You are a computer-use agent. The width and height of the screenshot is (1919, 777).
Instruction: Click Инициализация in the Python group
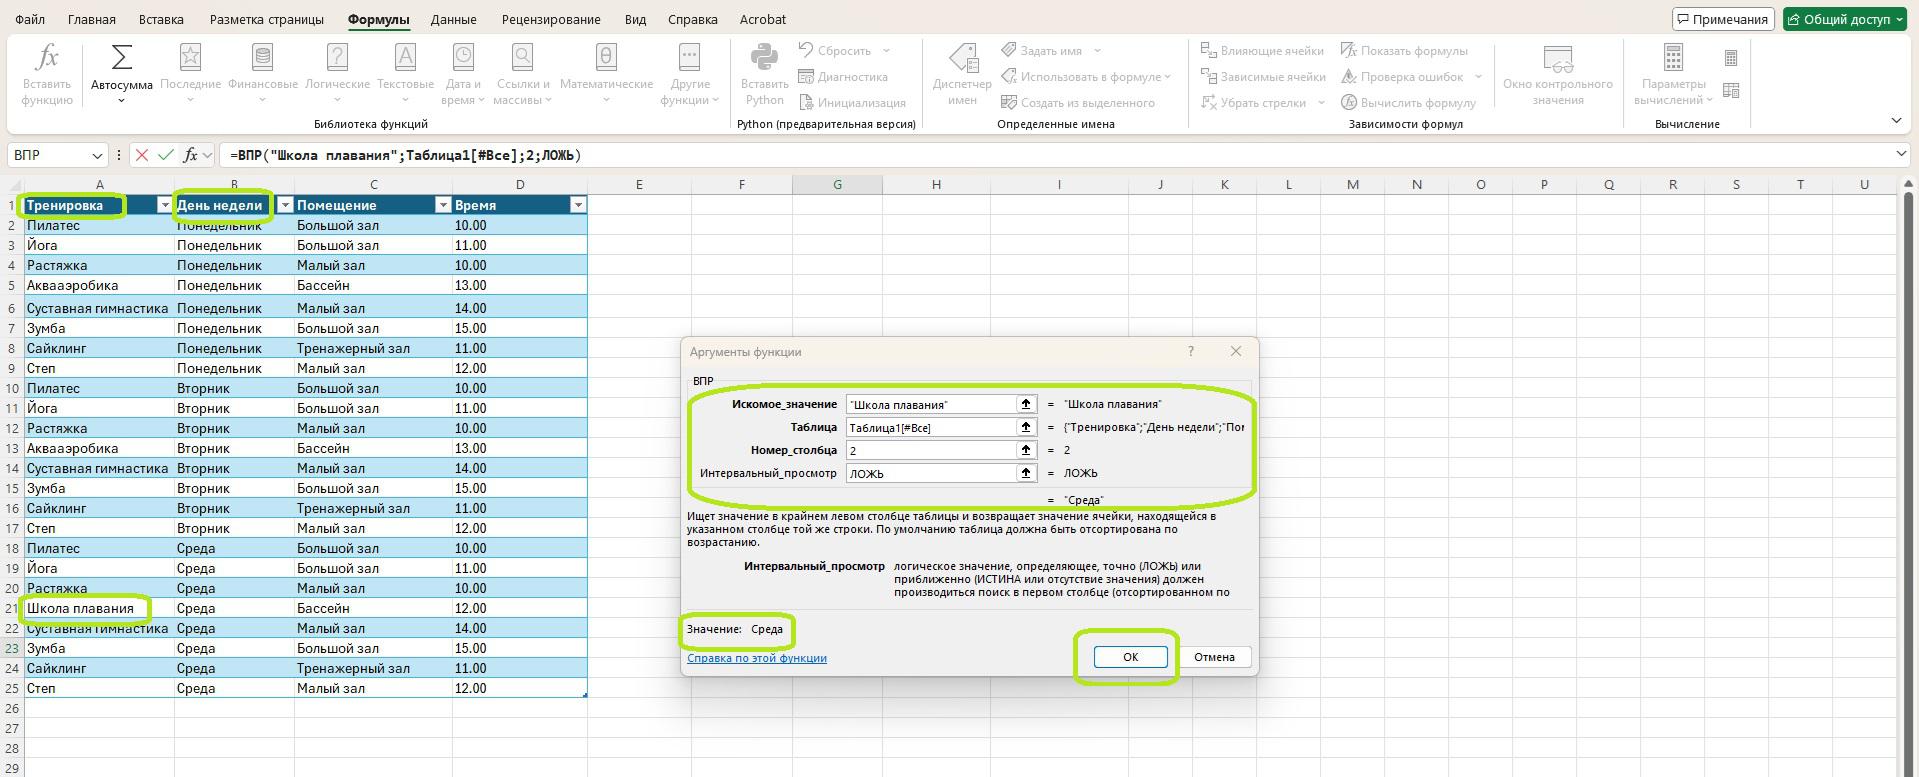tap(852, 103)
